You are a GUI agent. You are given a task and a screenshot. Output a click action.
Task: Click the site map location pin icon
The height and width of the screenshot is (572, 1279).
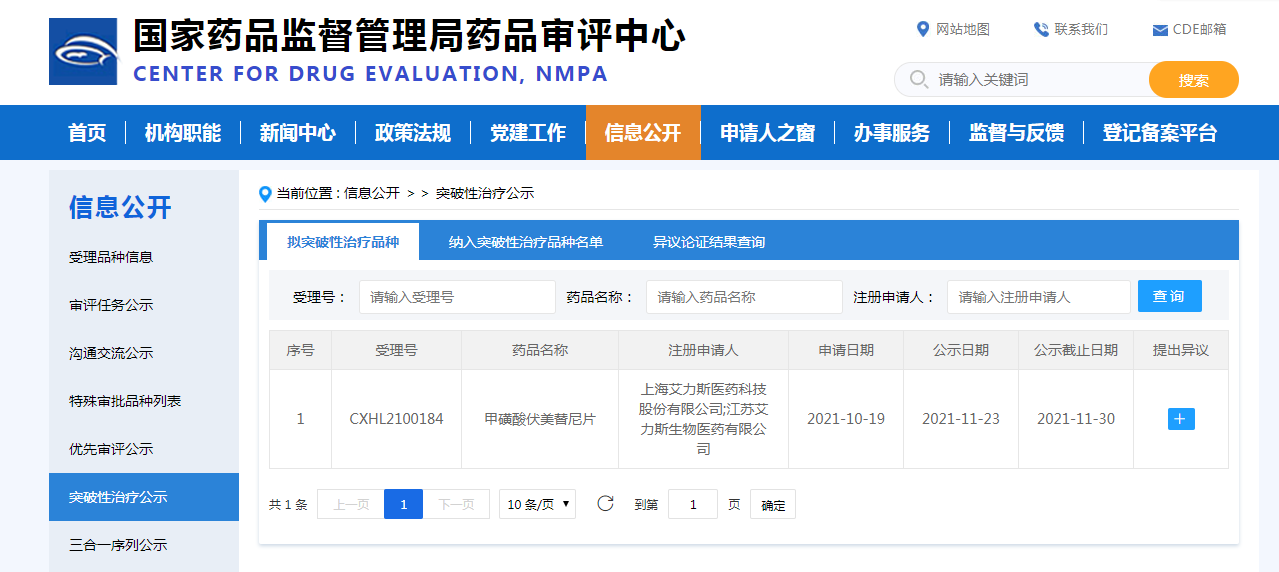(x=923, y=29)
